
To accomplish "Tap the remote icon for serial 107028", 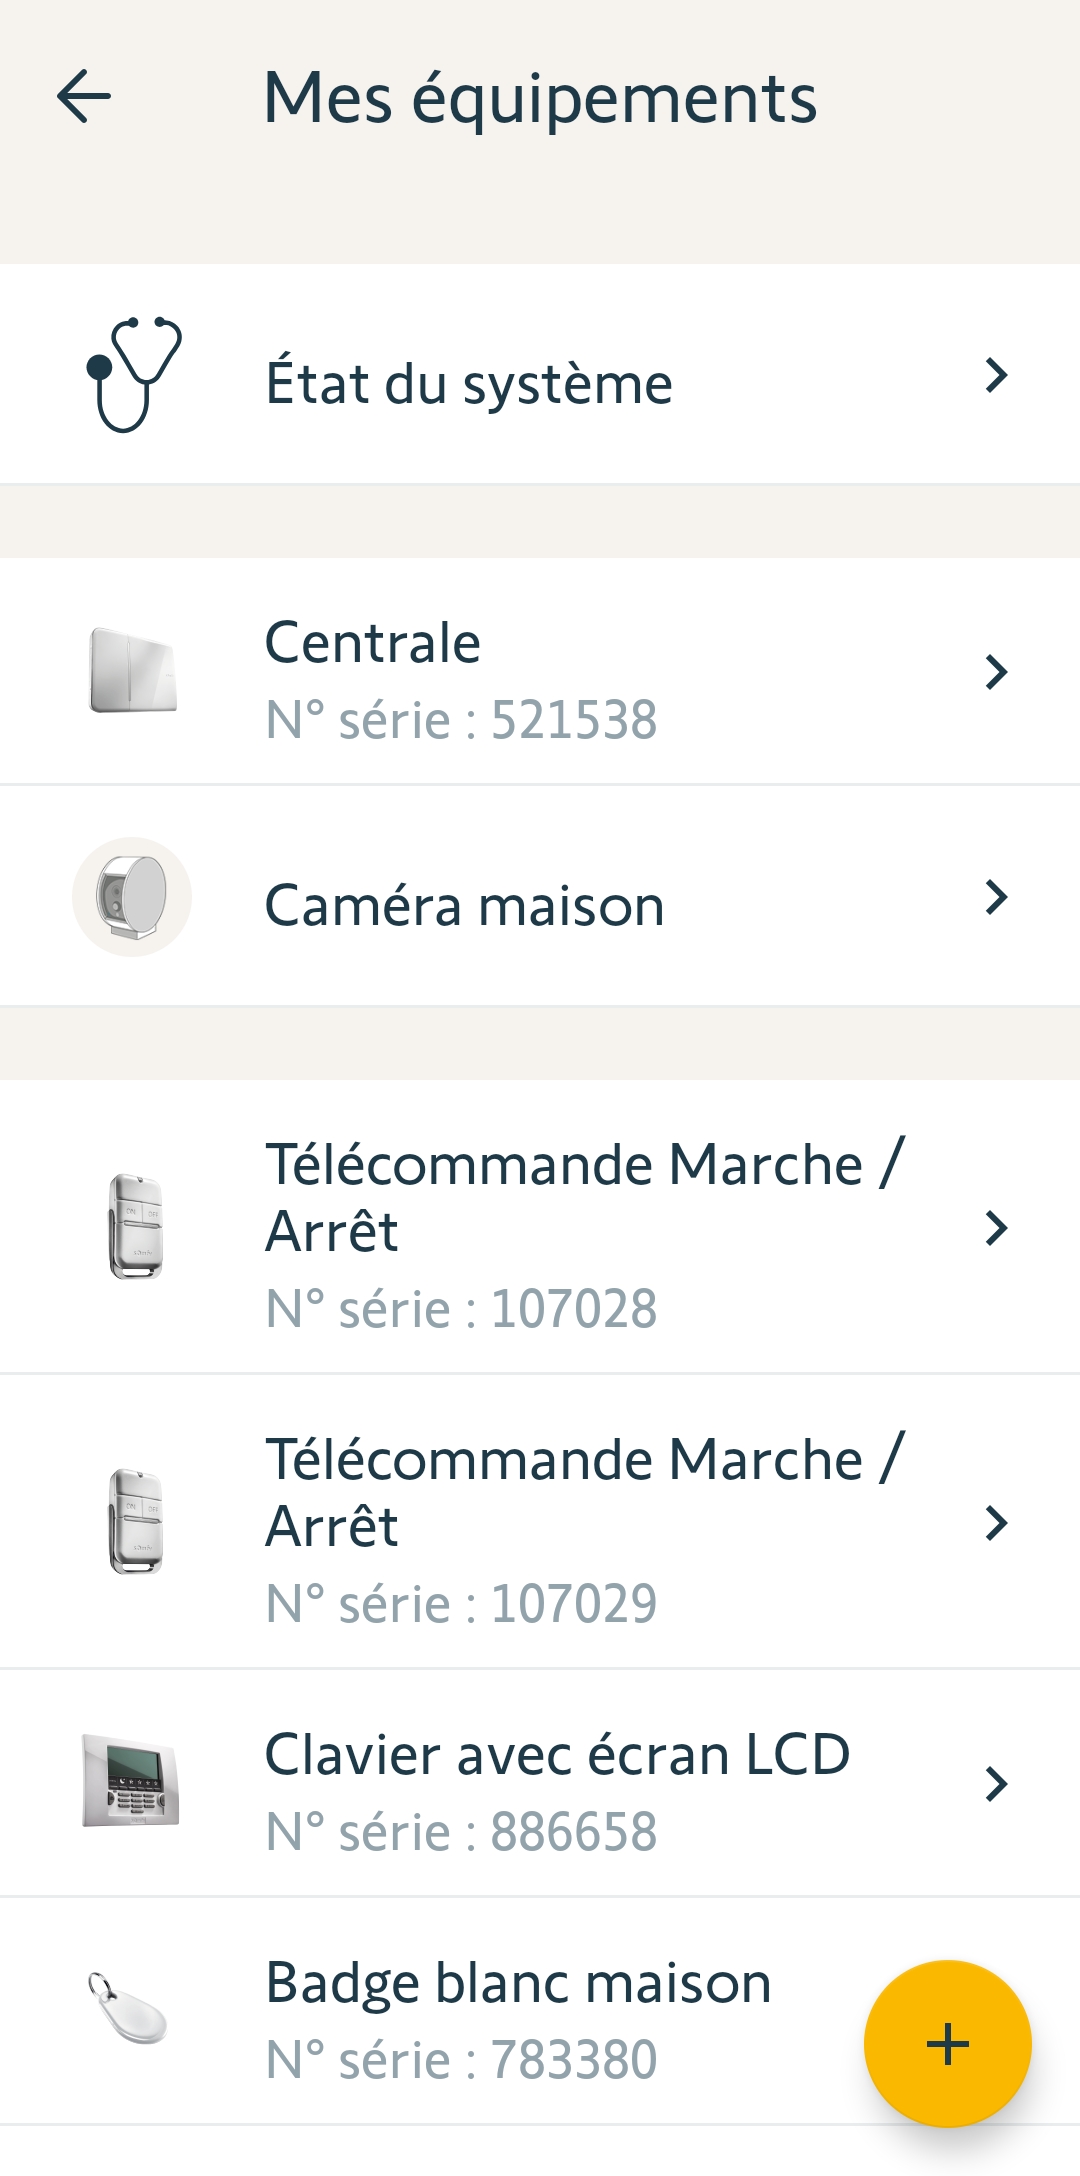I will coord(135,1226).
